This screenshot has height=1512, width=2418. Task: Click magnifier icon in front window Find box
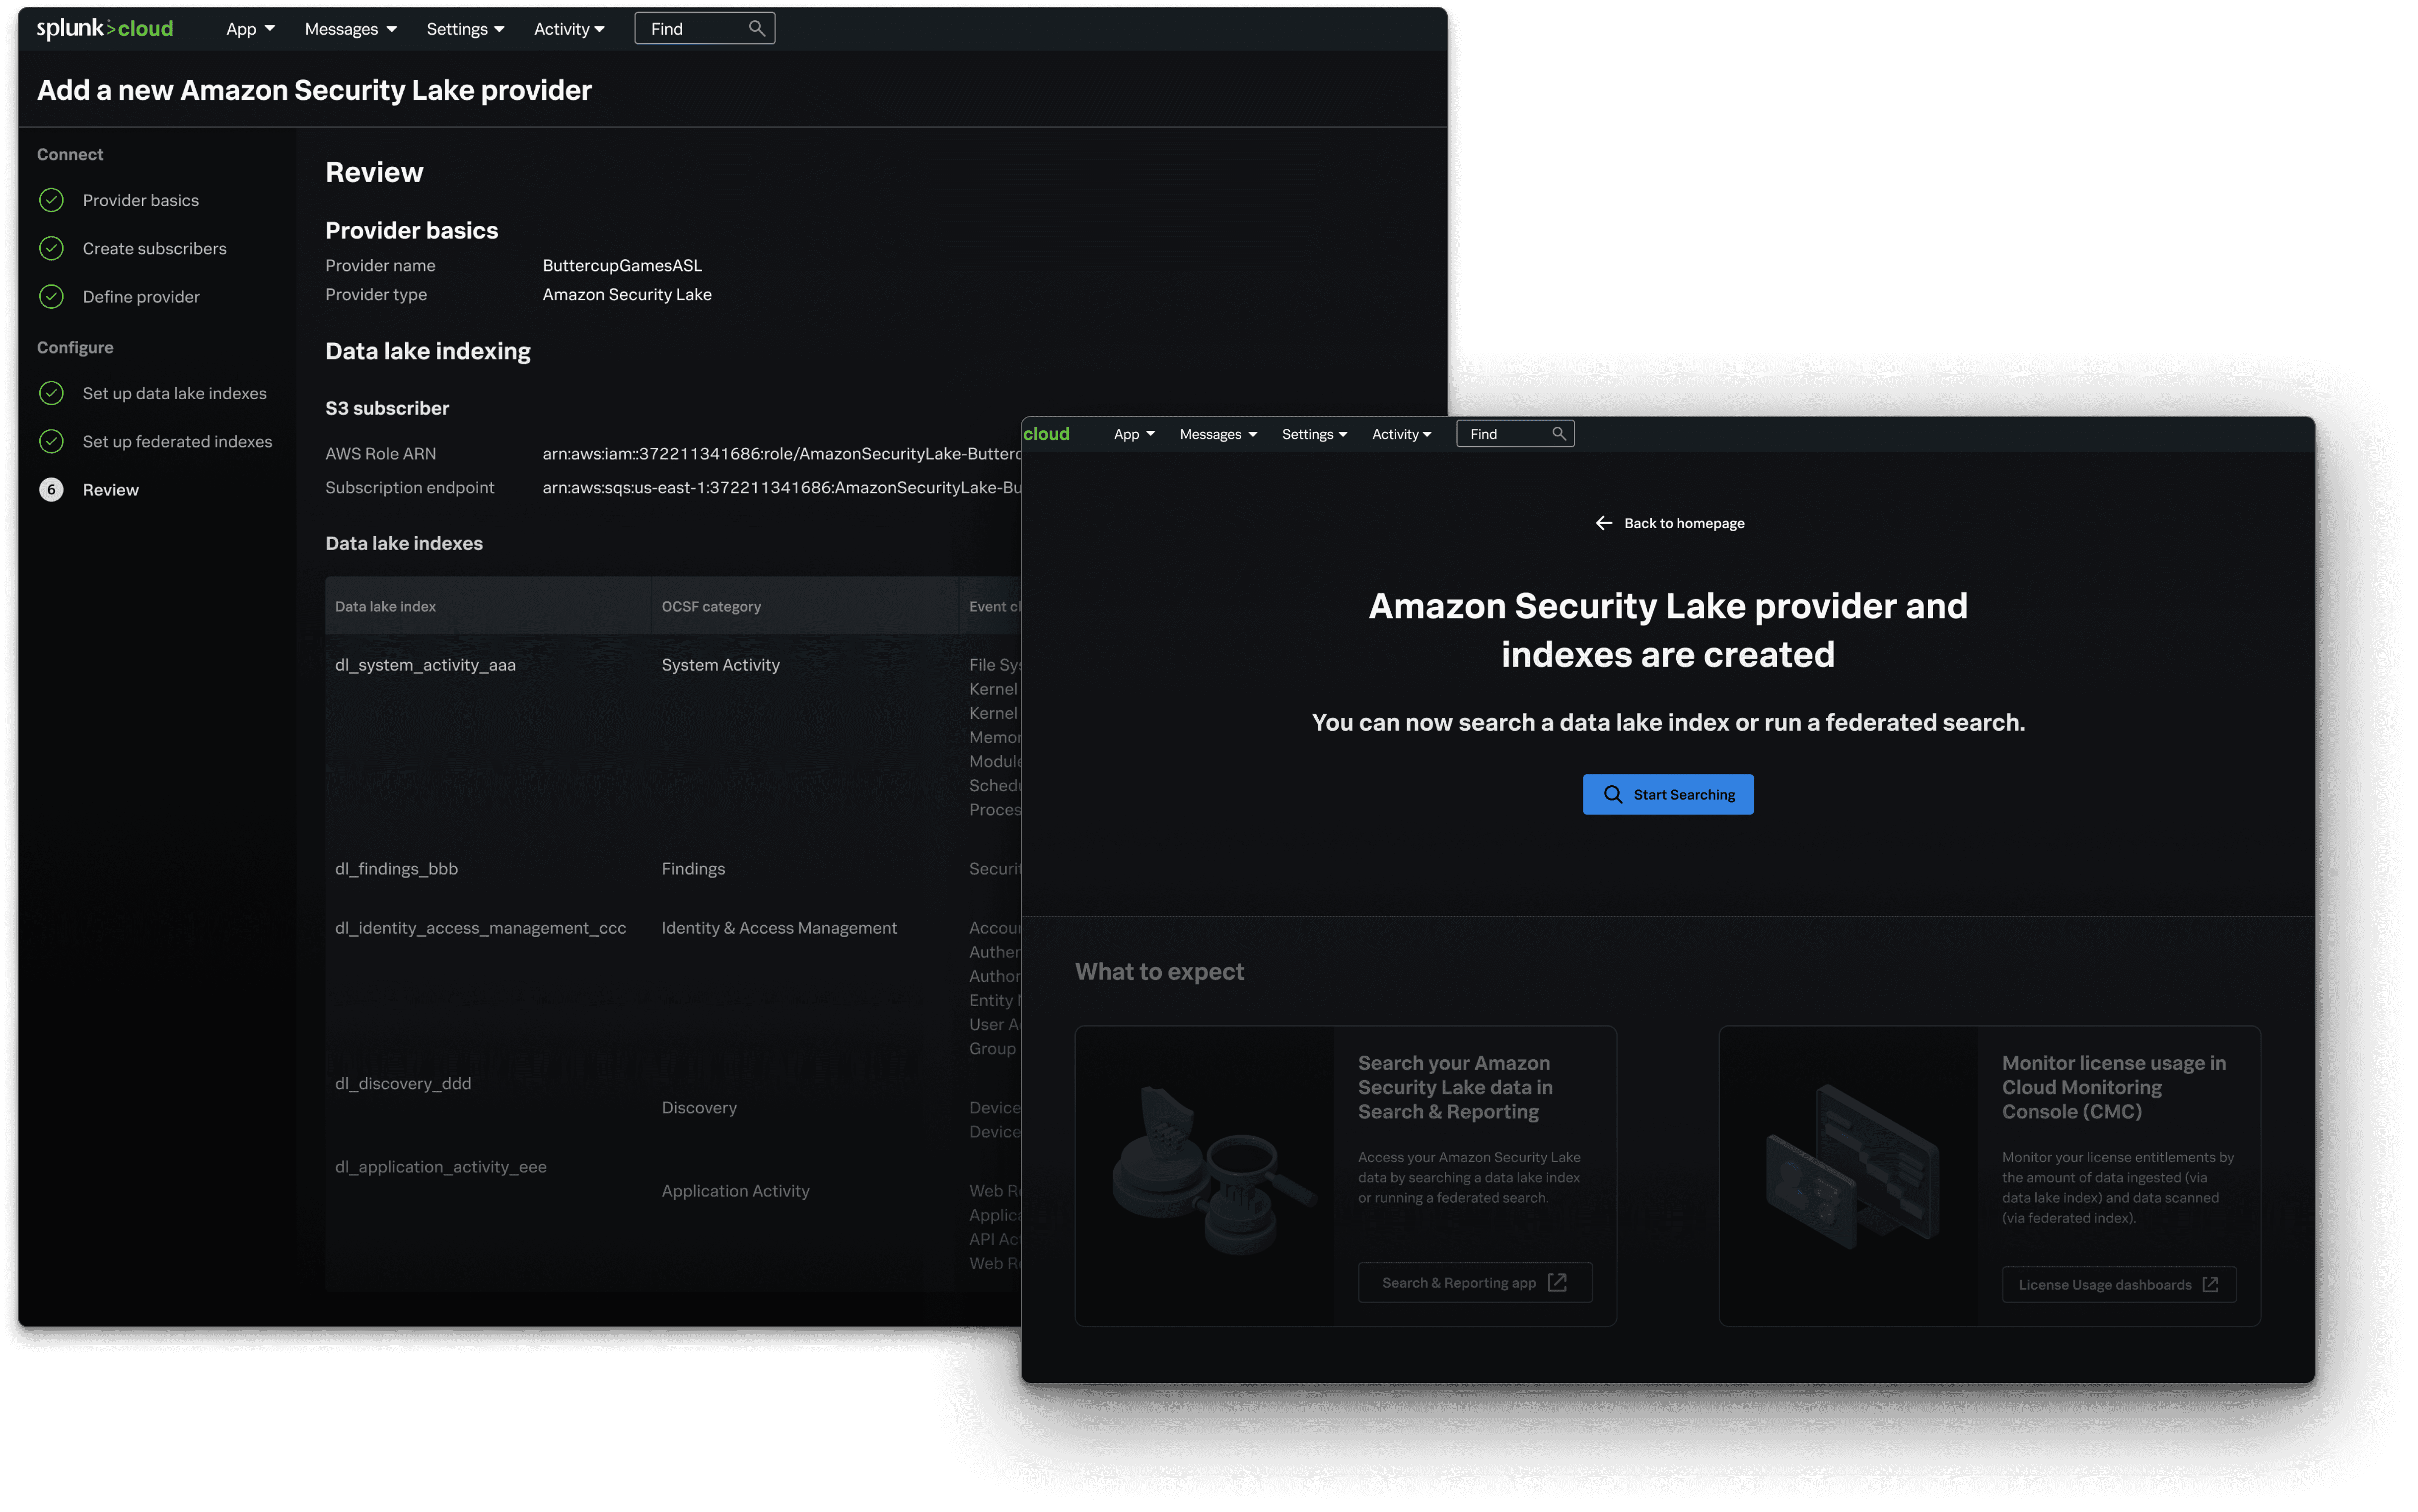(1558, 433)
